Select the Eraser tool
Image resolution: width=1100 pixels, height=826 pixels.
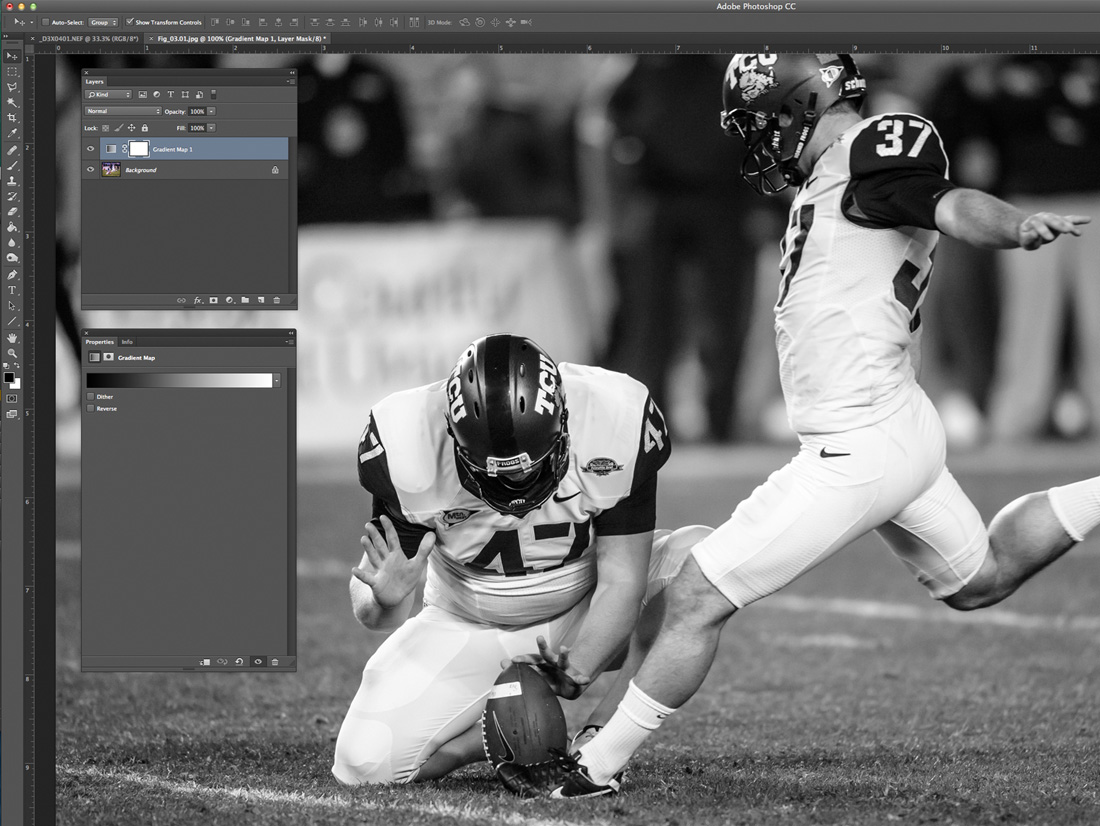tap(12, 212)
